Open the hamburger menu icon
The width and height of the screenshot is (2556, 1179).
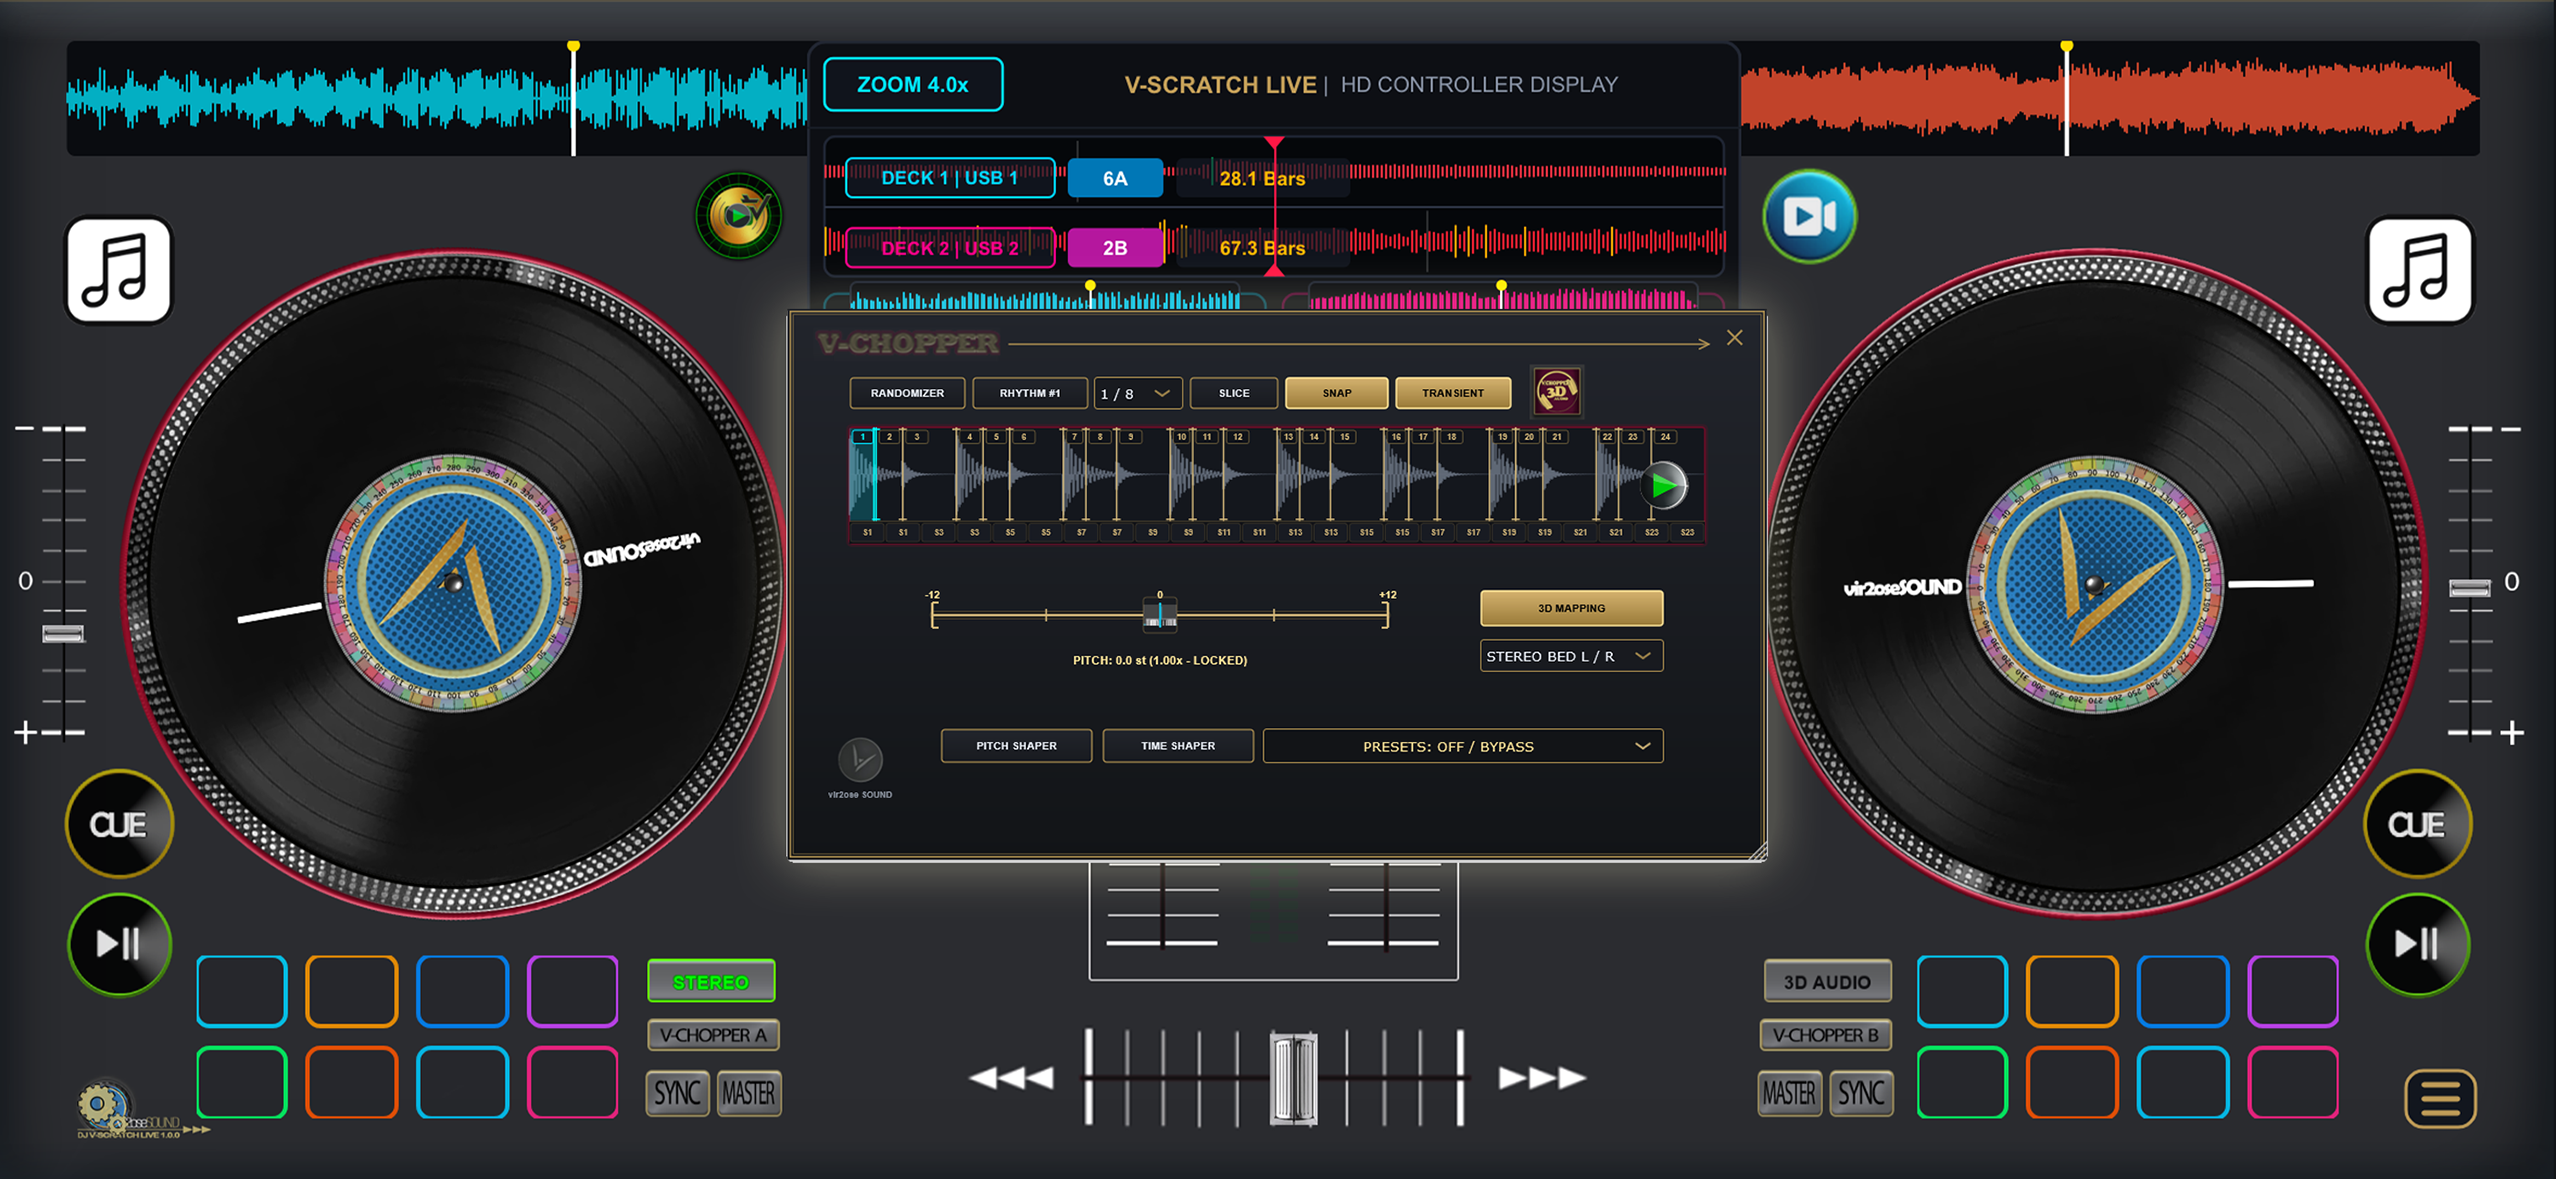pyautogui.click(x=2440, y=1098)
